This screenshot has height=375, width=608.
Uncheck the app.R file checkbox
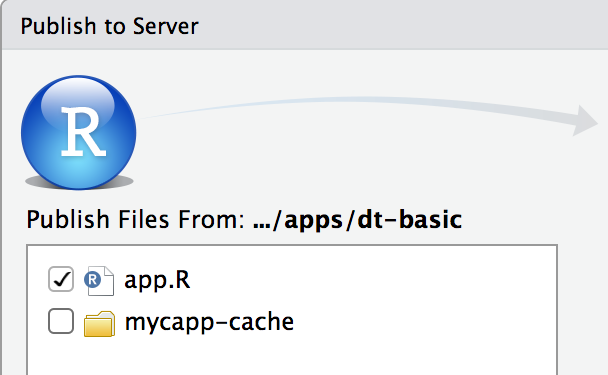click(x=61, y=279)
